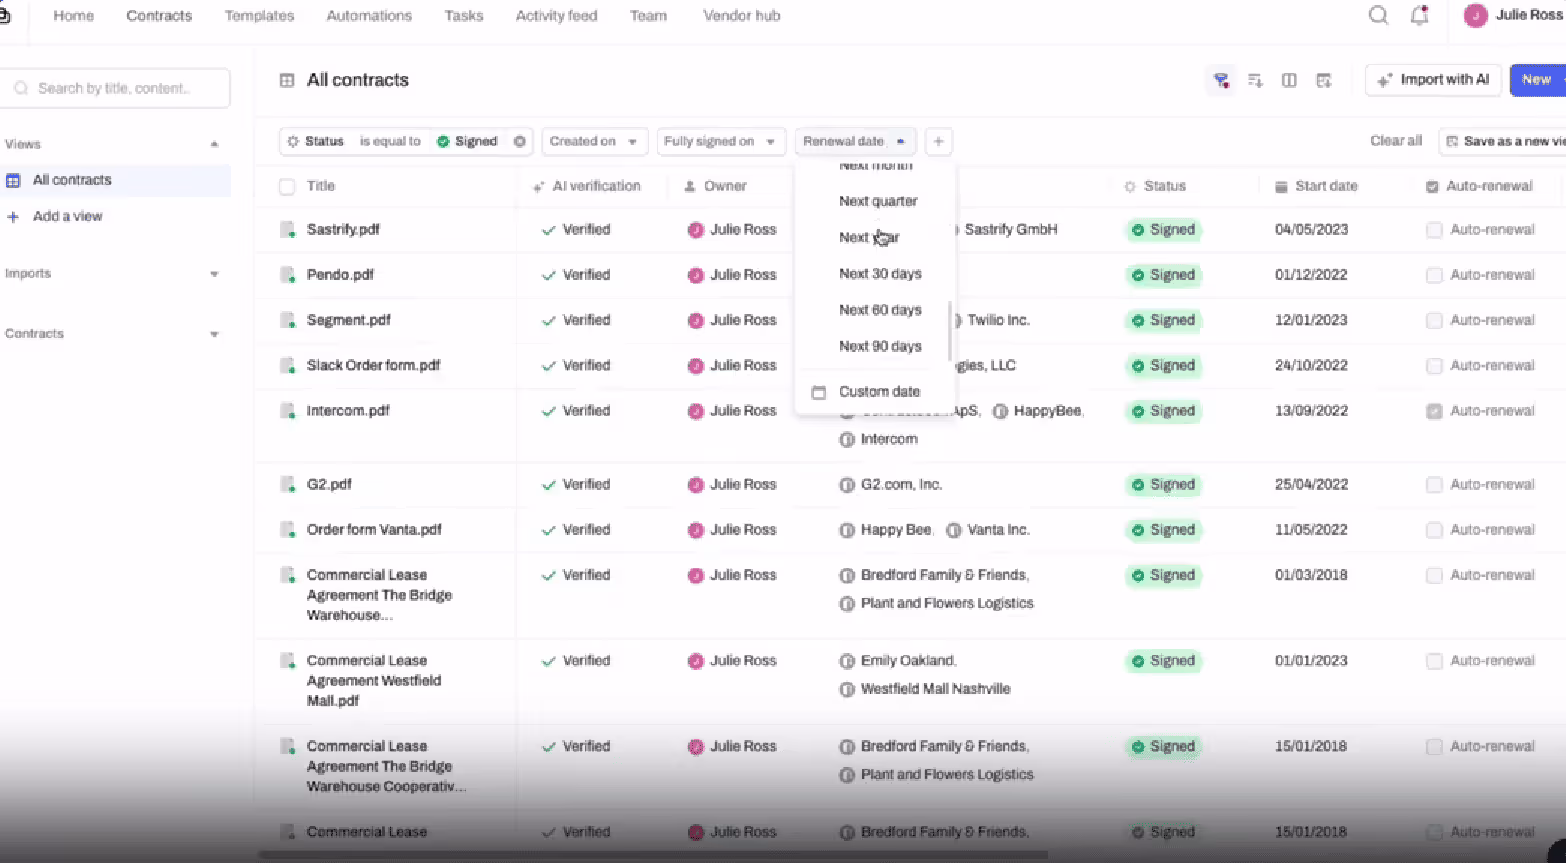Click the All contracts grid icon in sidebar
Viewport: 1566px width, 863px height.
[14, 180]
